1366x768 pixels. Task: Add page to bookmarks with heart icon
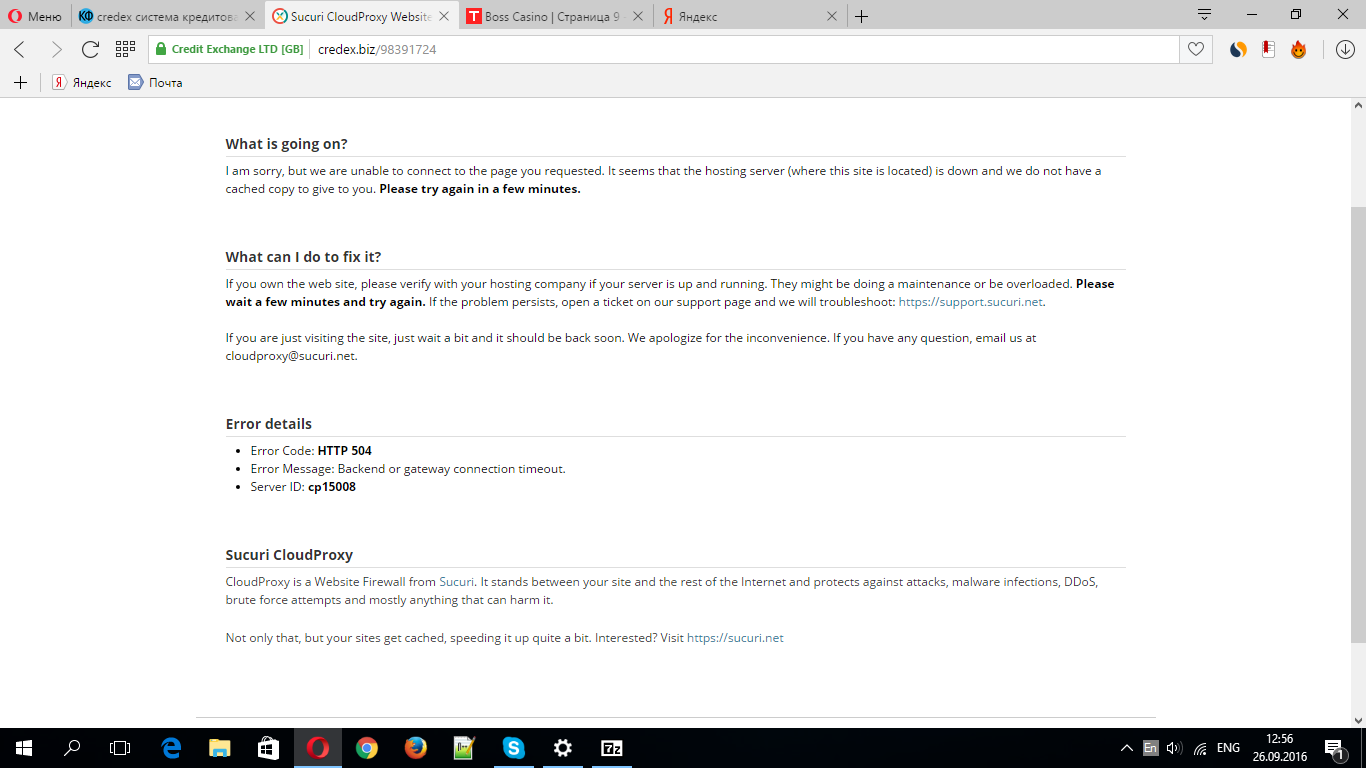point(1196,49)
